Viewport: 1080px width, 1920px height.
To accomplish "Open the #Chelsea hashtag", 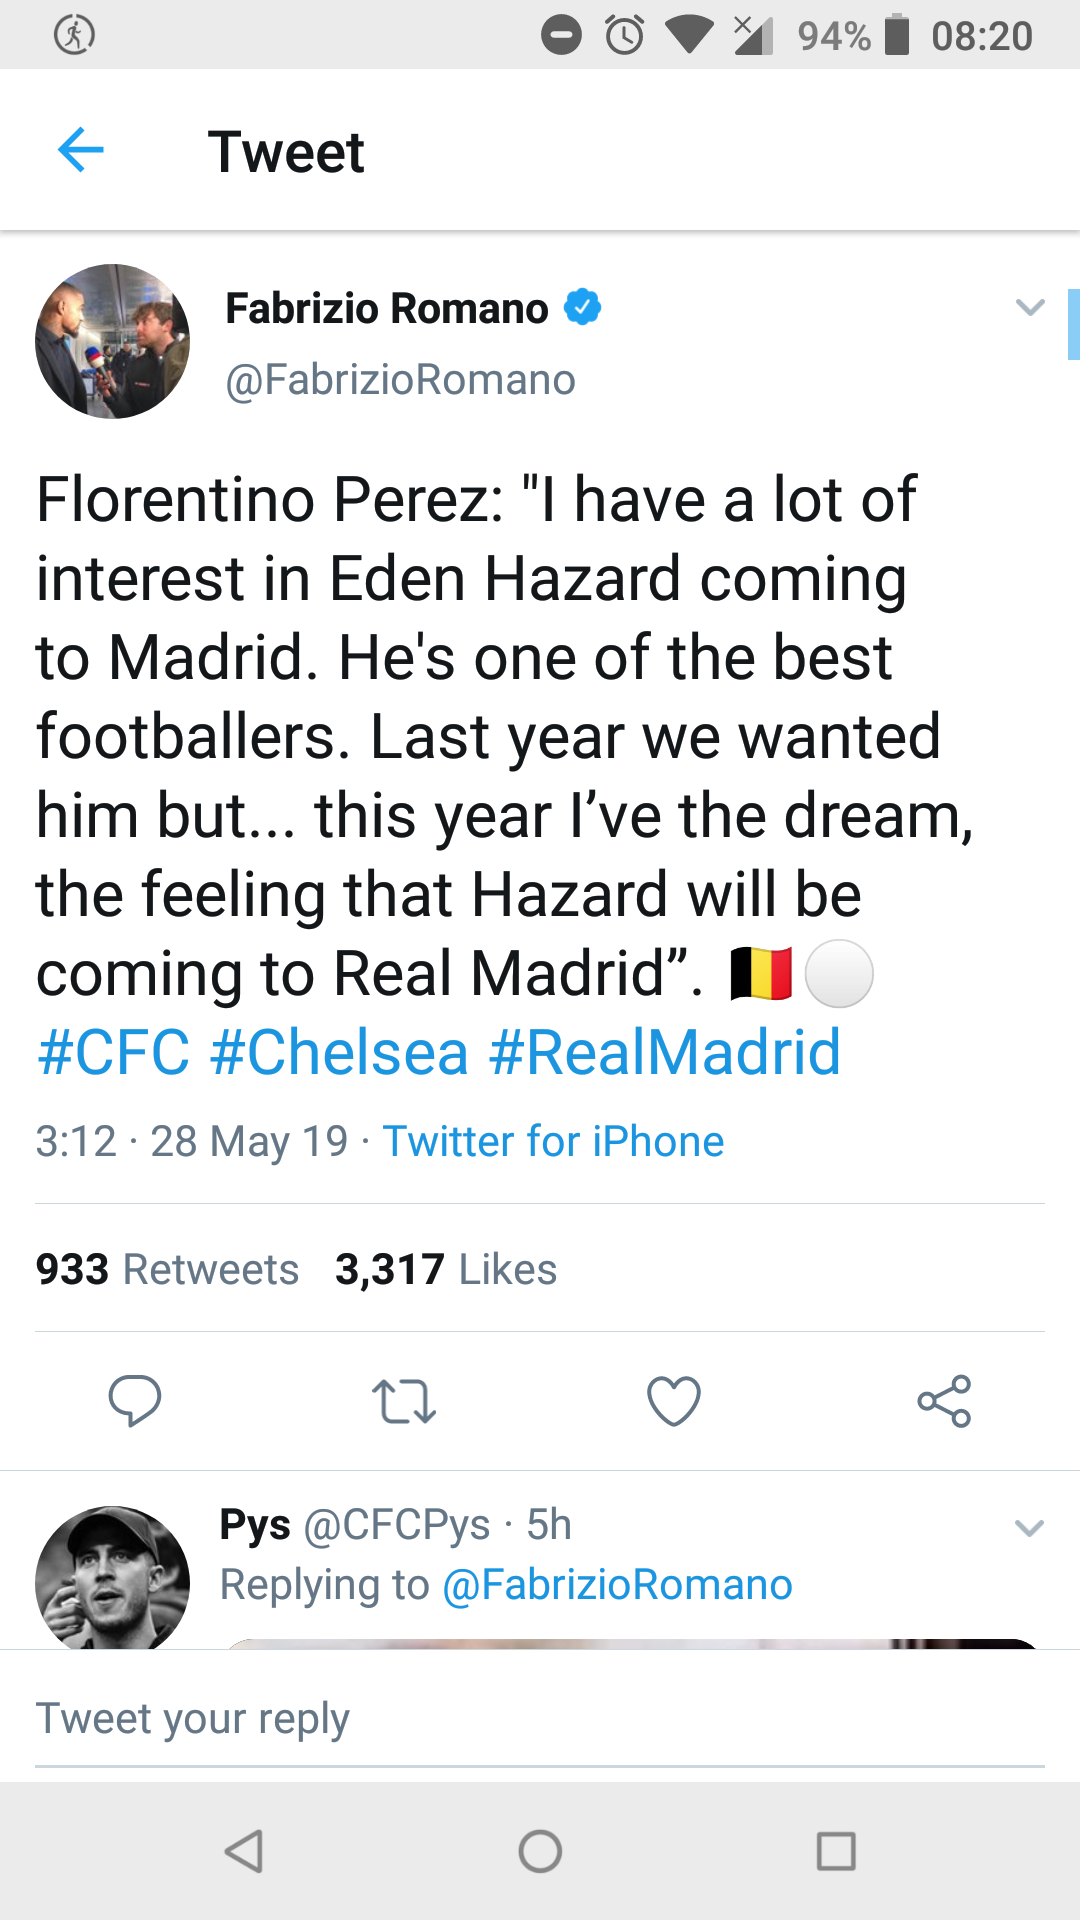I will [x=340, y=1052].
